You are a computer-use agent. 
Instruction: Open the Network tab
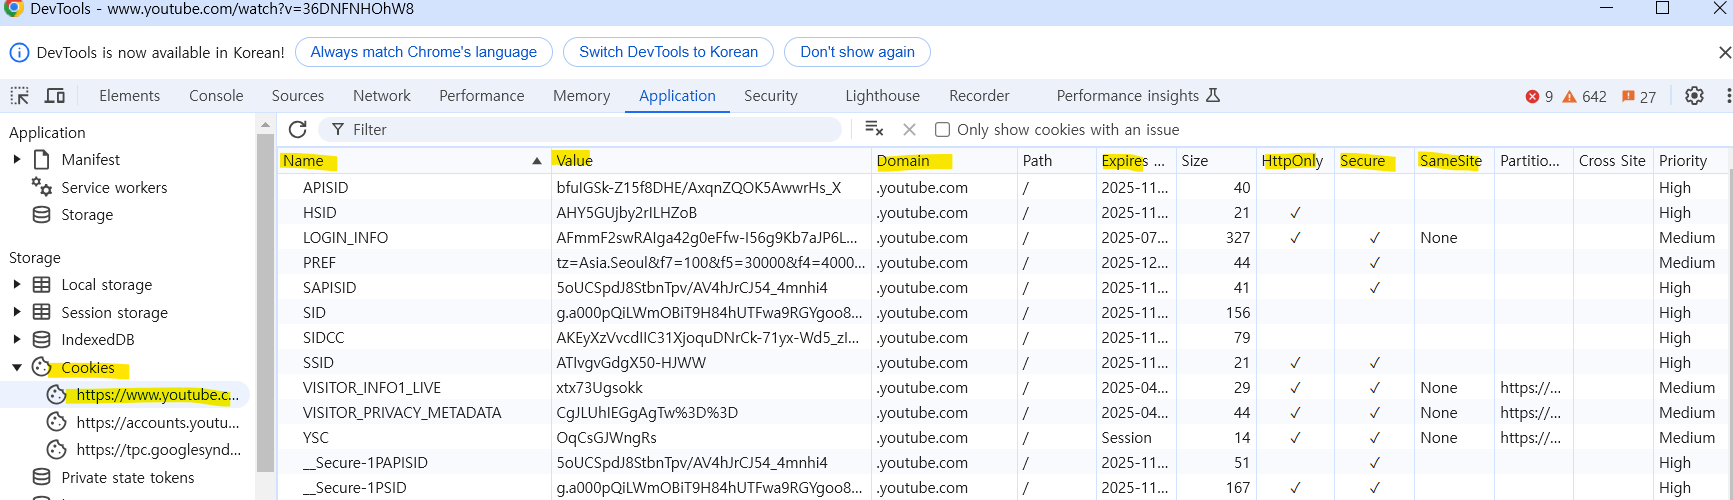[382, 96]
